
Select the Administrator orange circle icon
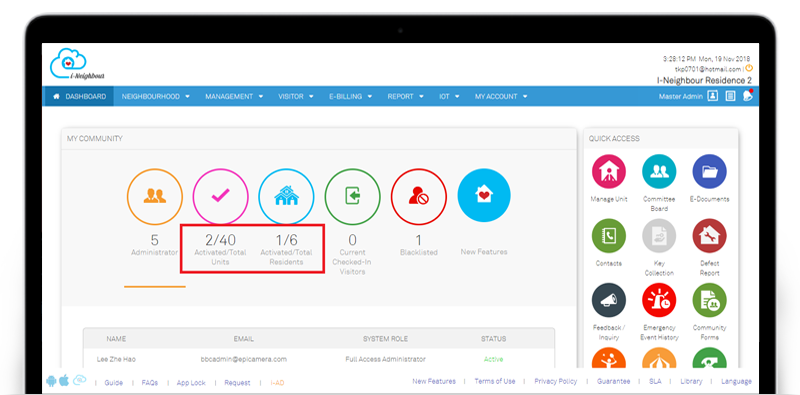coord(155,196)
